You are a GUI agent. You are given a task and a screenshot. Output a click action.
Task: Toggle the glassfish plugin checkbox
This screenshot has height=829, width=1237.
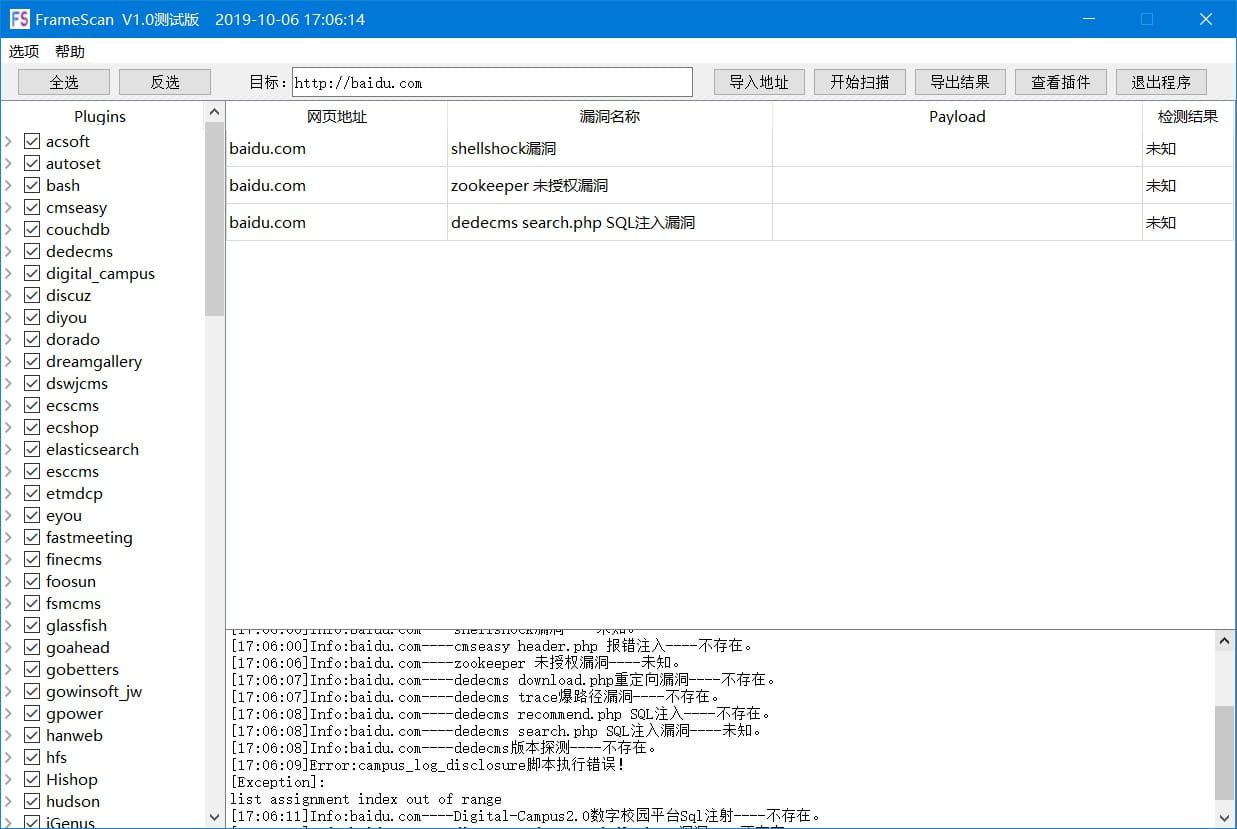click(32, 625)
